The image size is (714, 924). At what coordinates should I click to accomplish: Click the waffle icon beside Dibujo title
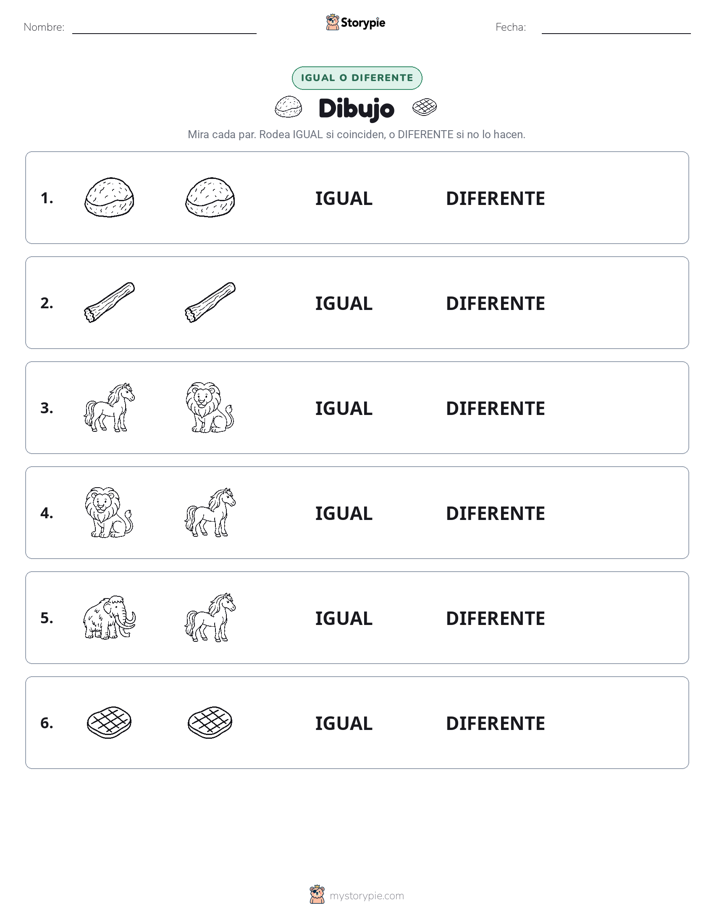click(x=424, y=107)
